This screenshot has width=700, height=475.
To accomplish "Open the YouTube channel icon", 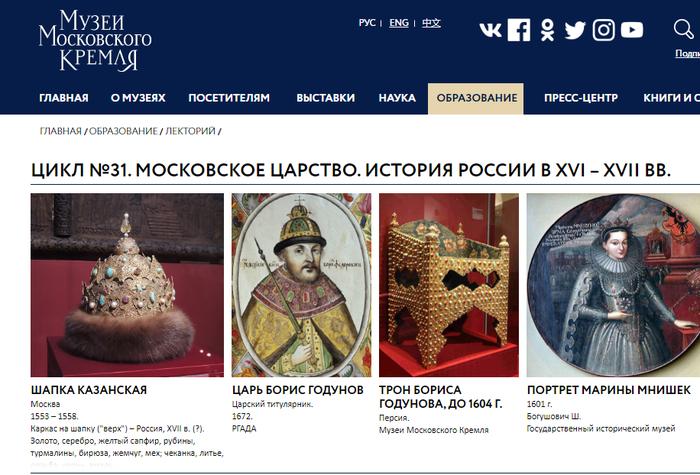I will click(x=632, y=30).
